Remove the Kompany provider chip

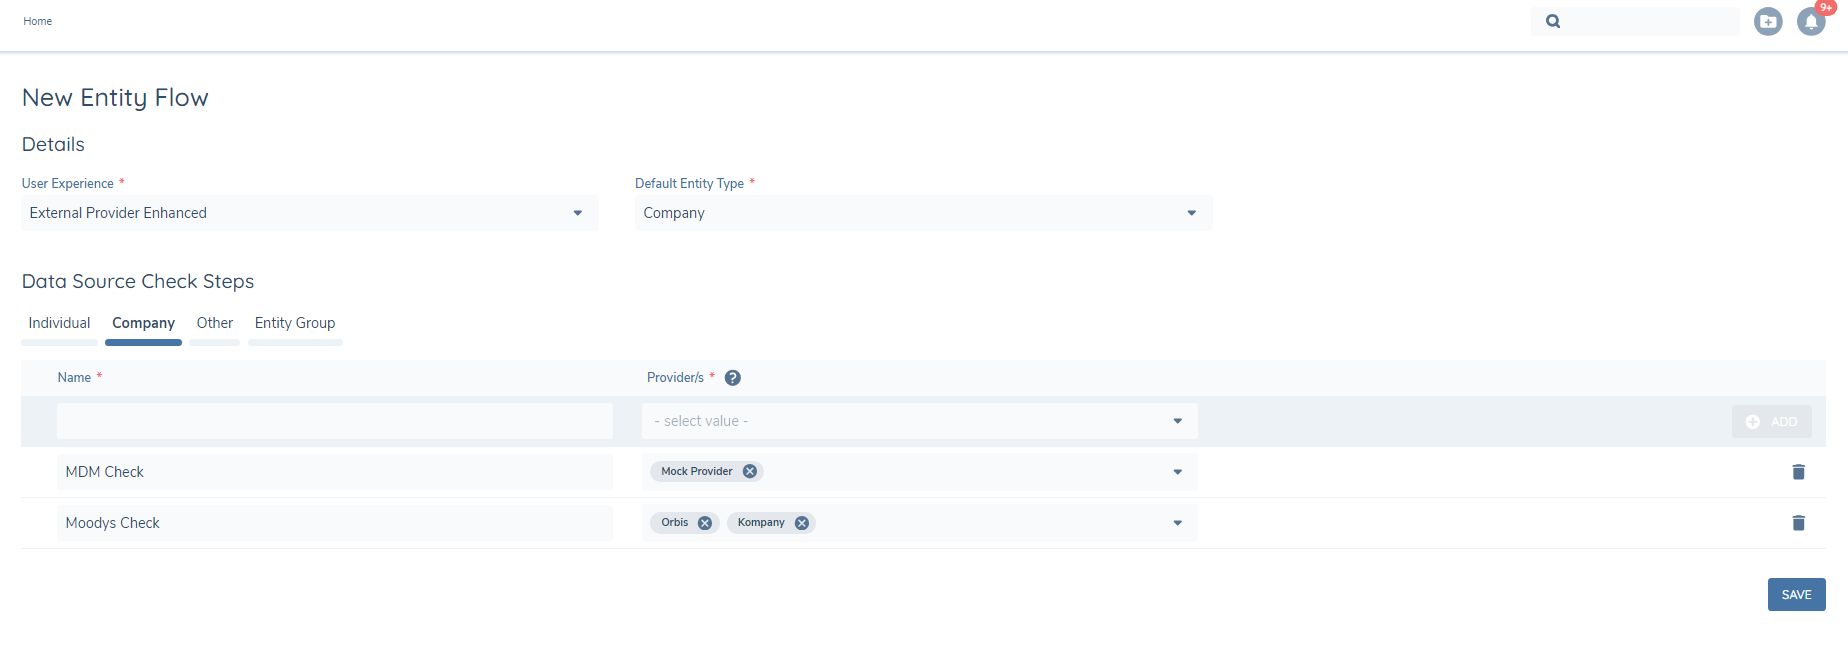802,523
